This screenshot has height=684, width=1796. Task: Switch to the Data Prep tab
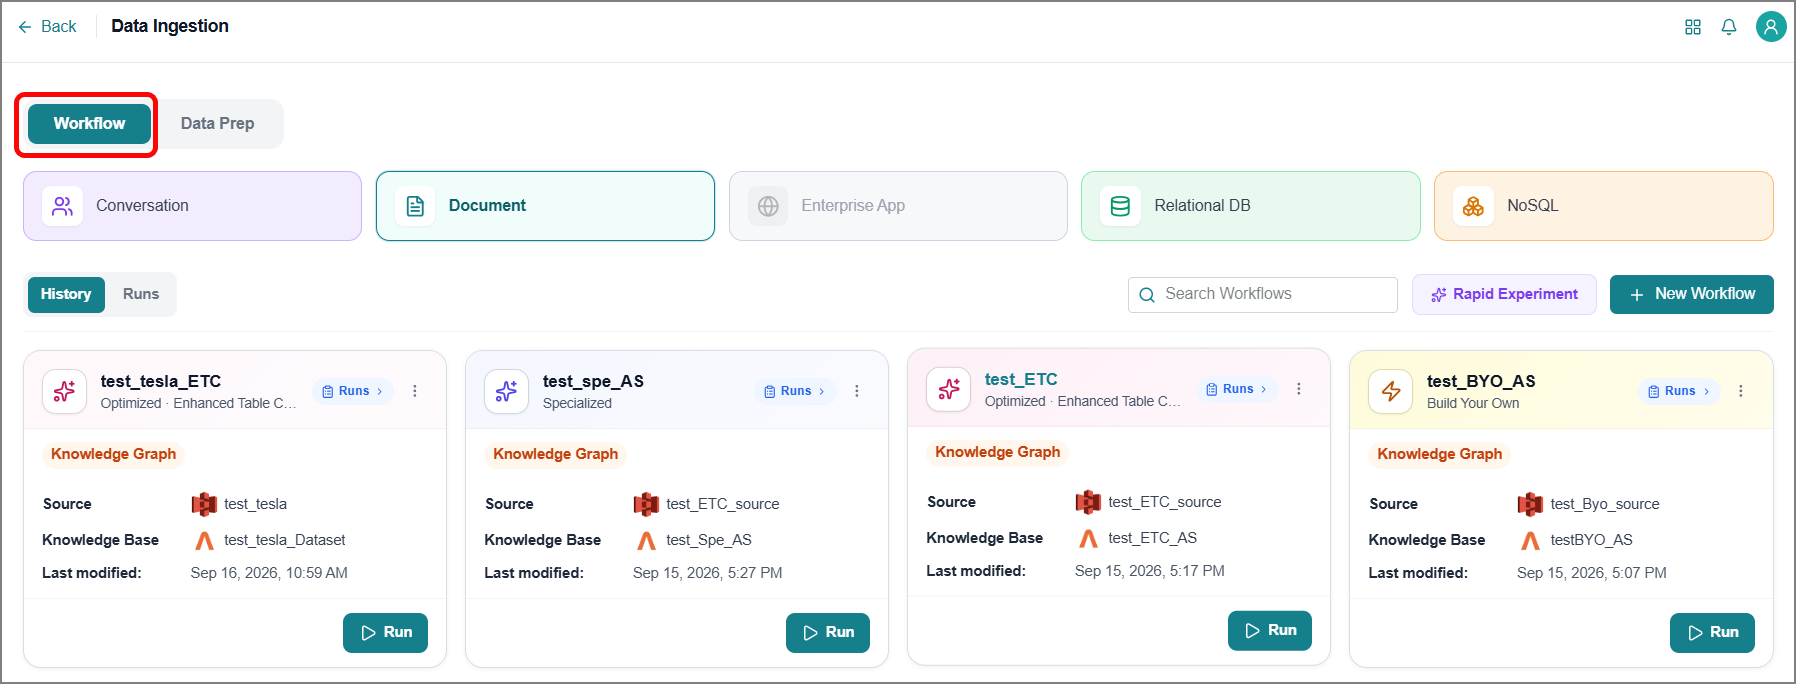click(217, 124)
